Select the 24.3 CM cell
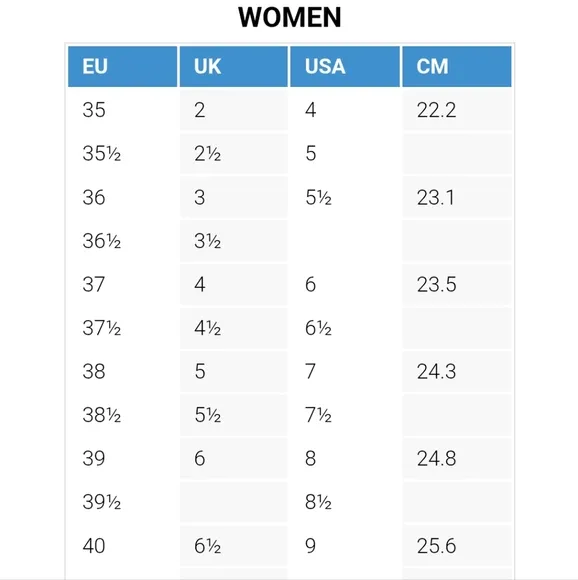The image size is (578, 580). (x=457, y=371)
